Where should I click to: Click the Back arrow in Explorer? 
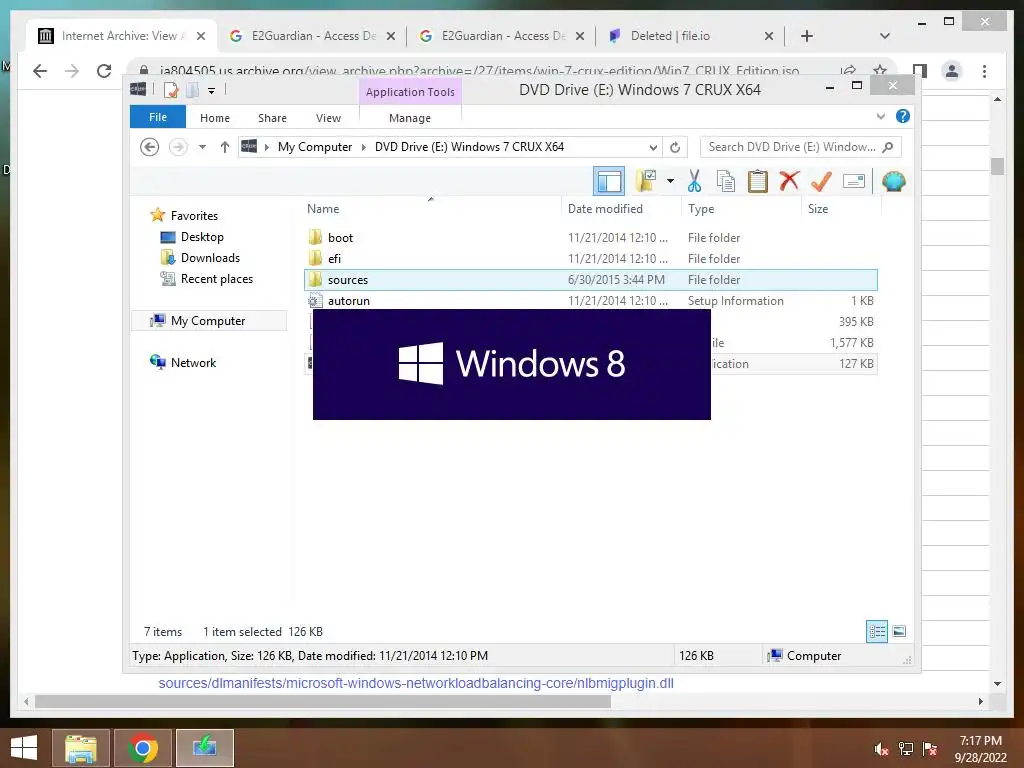150,147
